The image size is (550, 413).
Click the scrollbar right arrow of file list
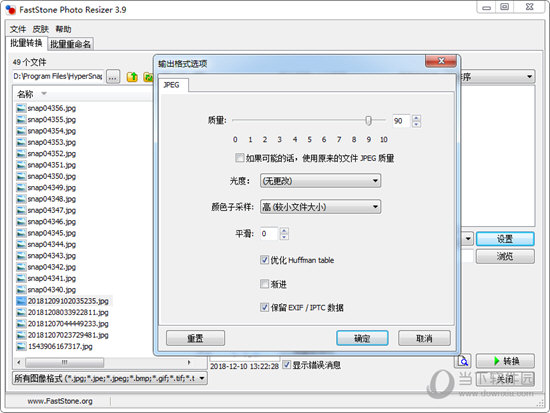(x=189, y=362)
